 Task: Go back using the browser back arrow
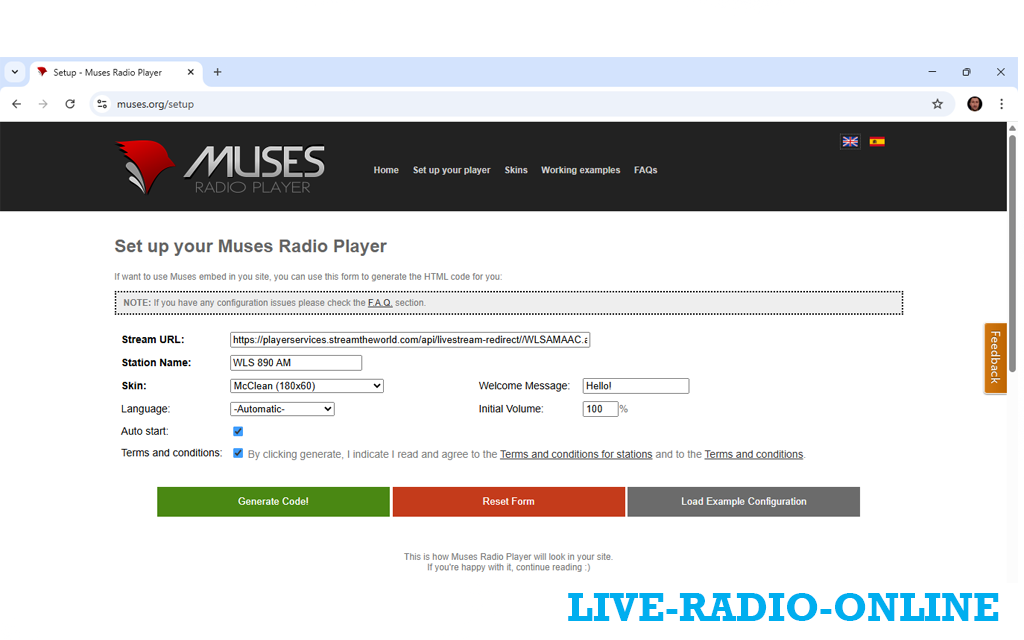(16, 104)
